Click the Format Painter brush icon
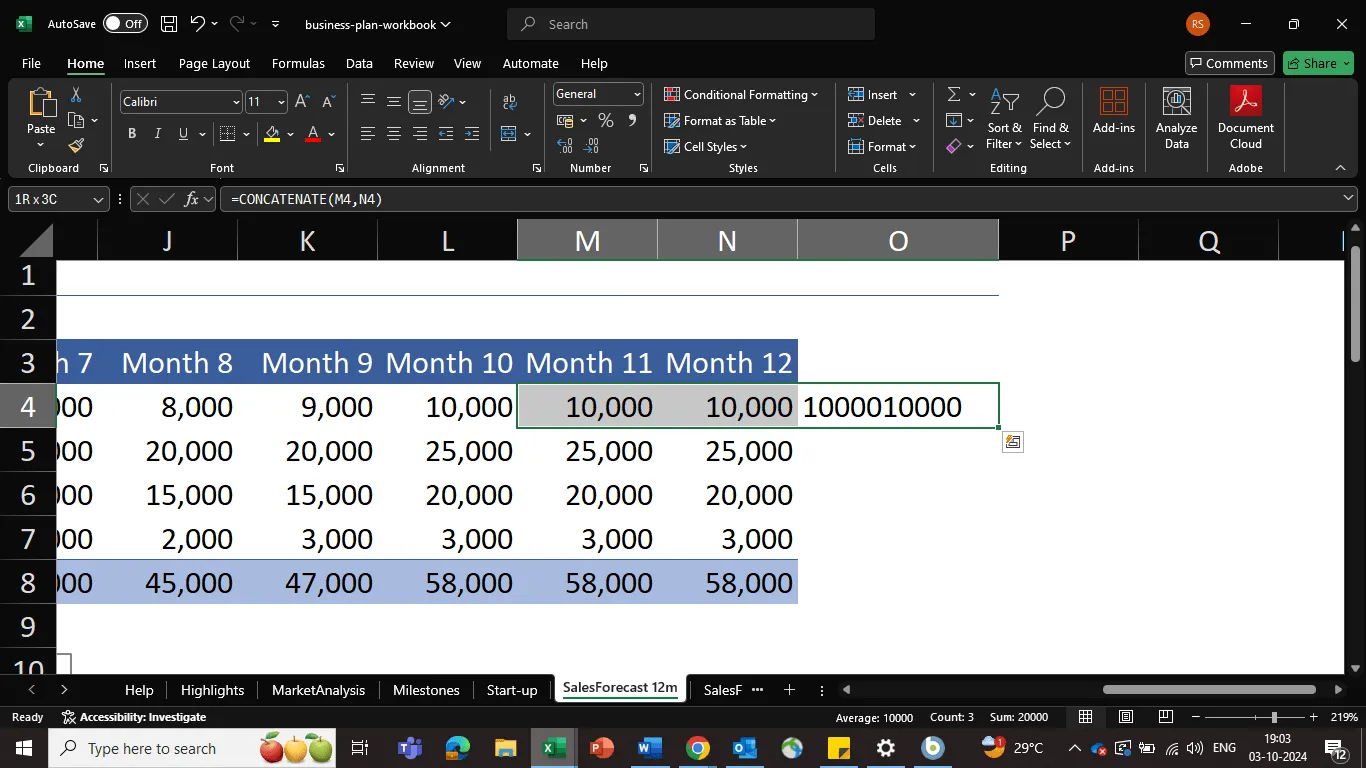The width and height of the screenshot is (1366, 768). tap(76, 145)
